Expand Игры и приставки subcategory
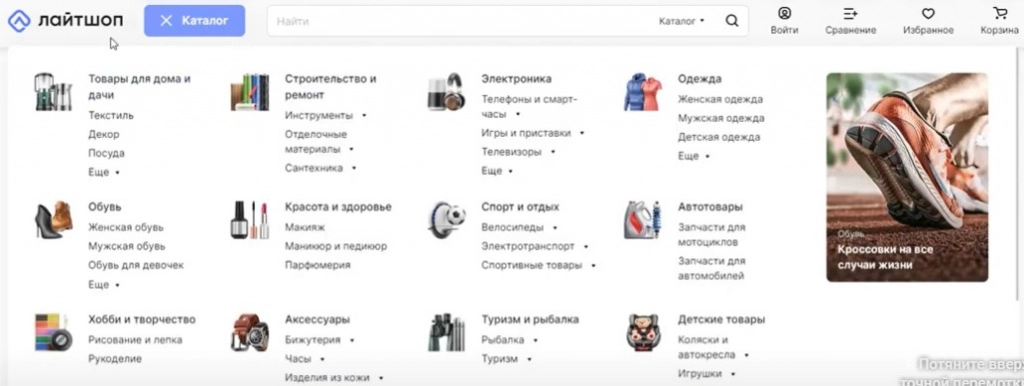1024x386 pixels. 582,133
